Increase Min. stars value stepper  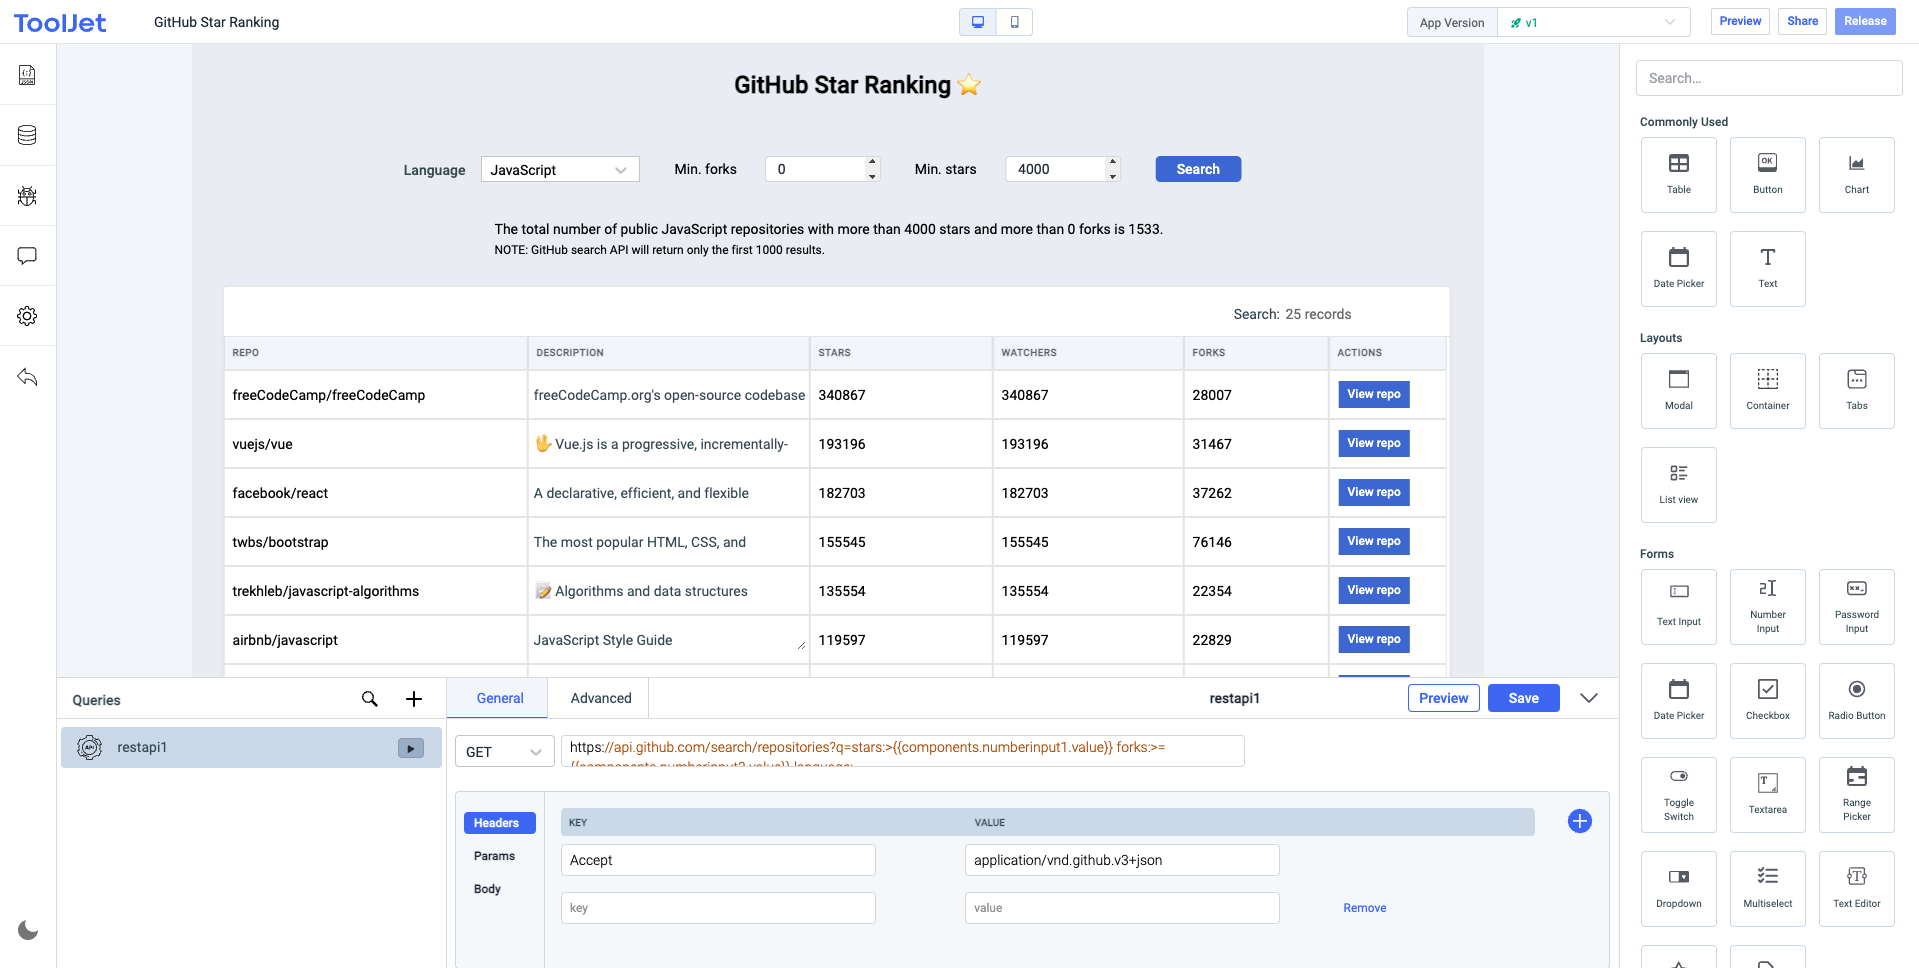coord(1113,162)
